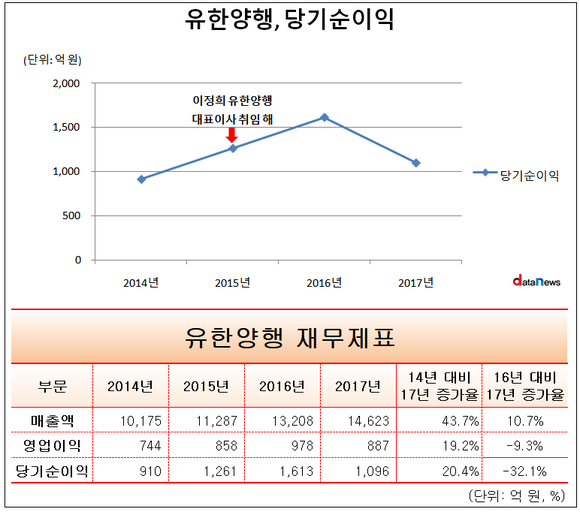Click the 매출액 row label
The height and width of the screenshot is (512, 580).
tap(52, 421)
